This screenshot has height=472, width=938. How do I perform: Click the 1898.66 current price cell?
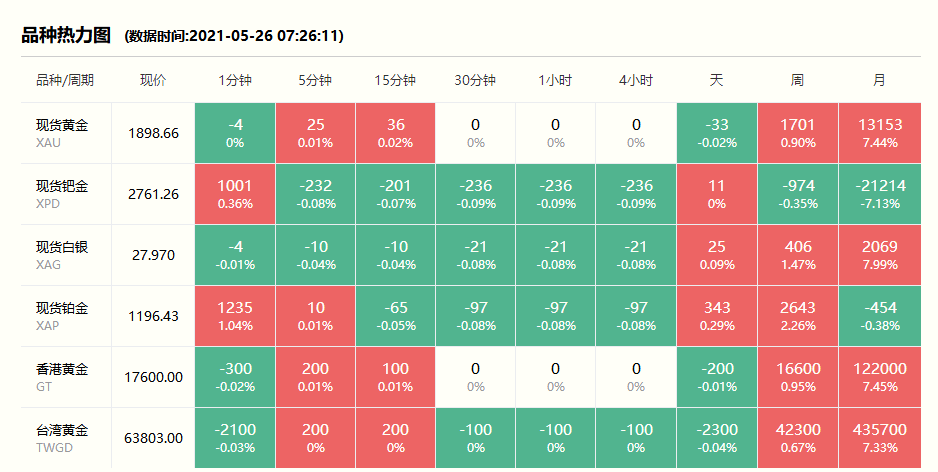pos(153,133)
